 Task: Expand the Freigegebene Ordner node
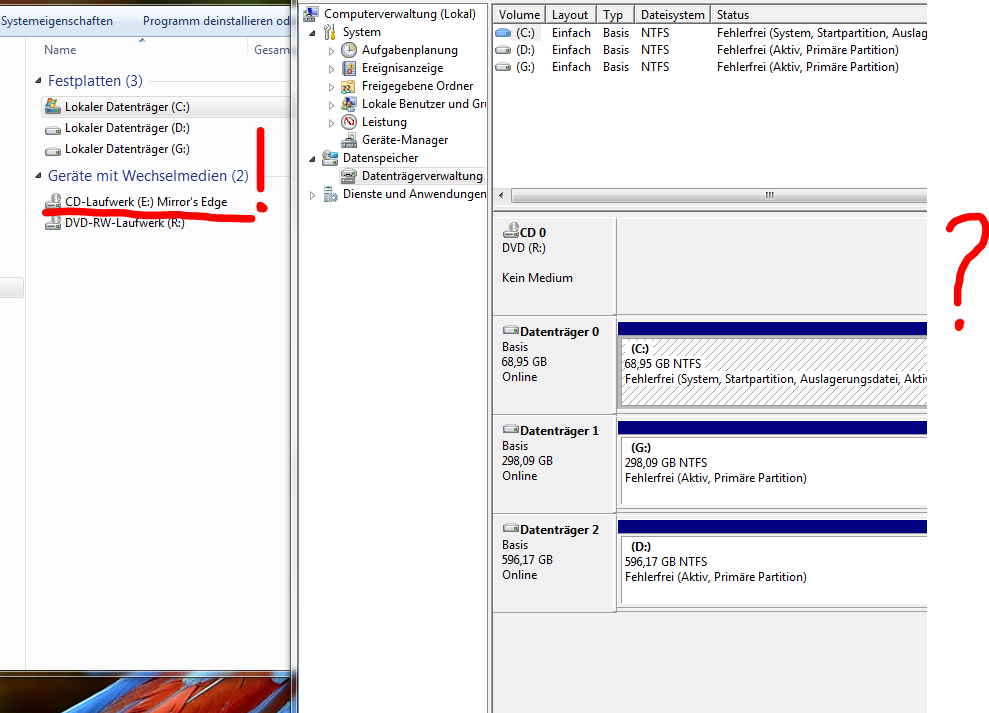pyautogui.click(x=332, y=87)
